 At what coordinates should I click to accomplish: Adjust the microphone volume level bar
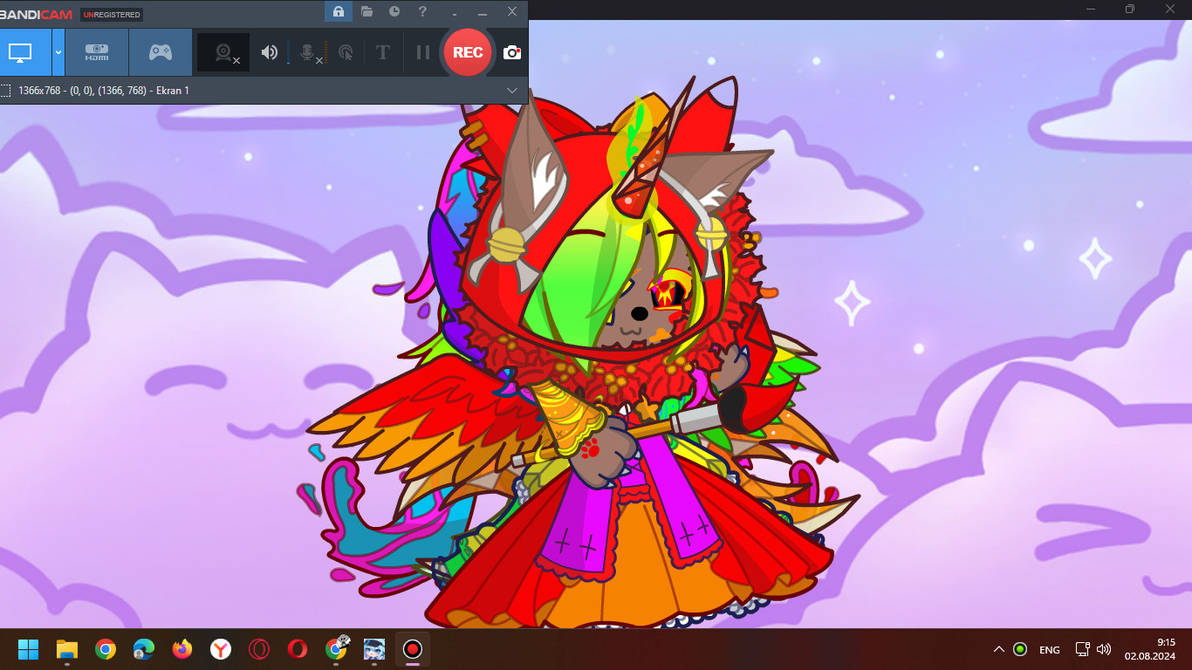(326, 52)
